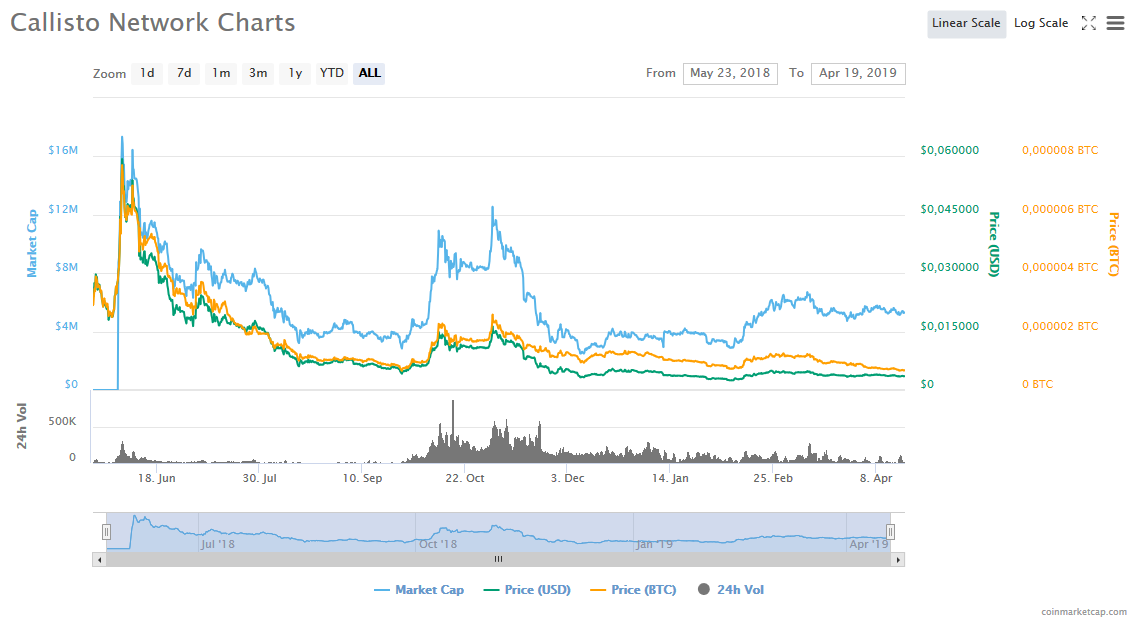Click the 30. Jul x-axis label
Image resolution: width=1137 pixels, height=620 pixels.
pos(260,479)
